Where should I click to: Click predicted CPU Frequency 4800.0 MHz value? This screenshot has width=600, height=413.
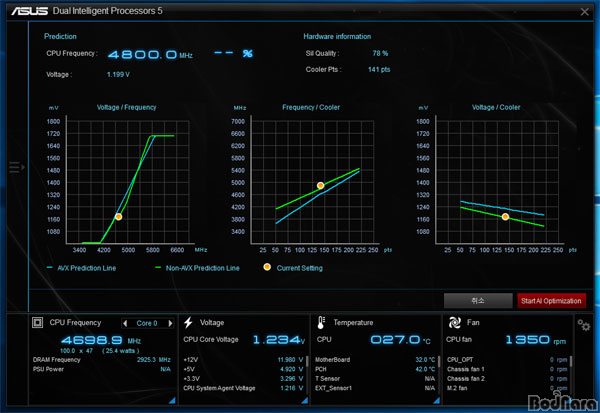point(150,55)
